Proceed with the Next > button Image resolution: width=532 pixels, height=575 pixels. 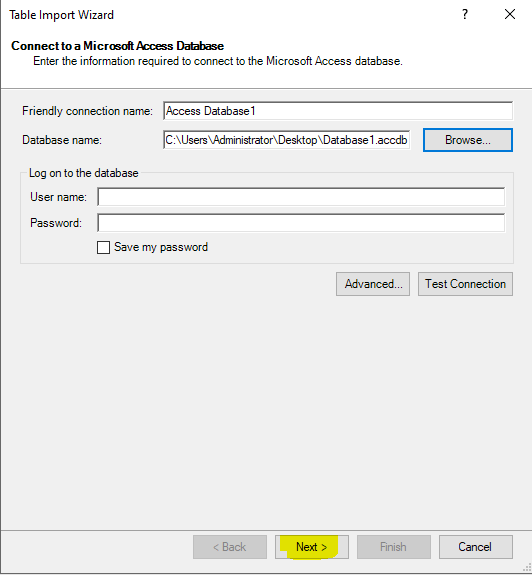click(x=312, y=547)
